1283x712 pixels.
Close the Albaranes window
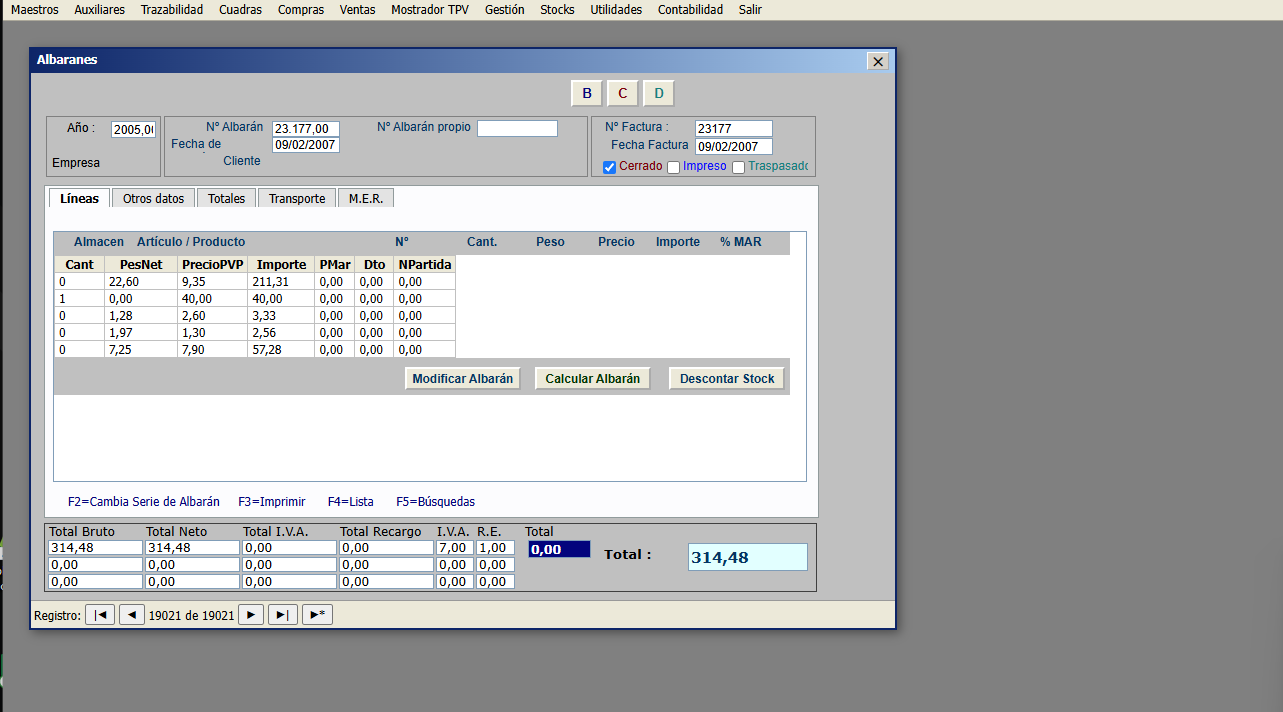tap(878, 61)
